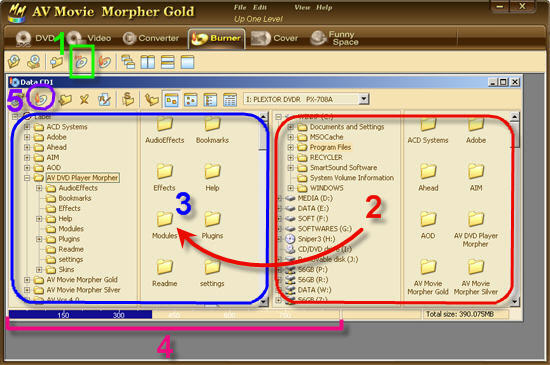This screenshot has width=550, height=365.
Task: Select the details list view icon
Action: pos(230,100)
